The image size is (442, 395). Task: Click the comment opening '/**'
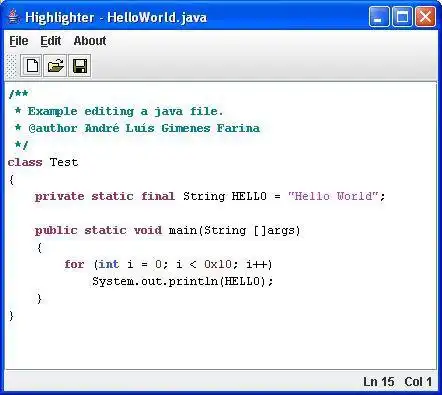point(18,94)
